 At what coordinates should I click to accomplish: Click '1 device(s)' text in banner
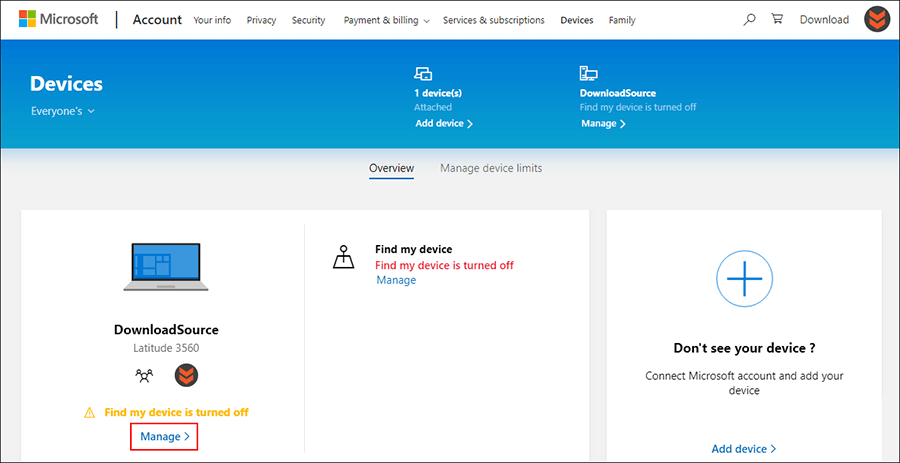(x=438, y=93)
